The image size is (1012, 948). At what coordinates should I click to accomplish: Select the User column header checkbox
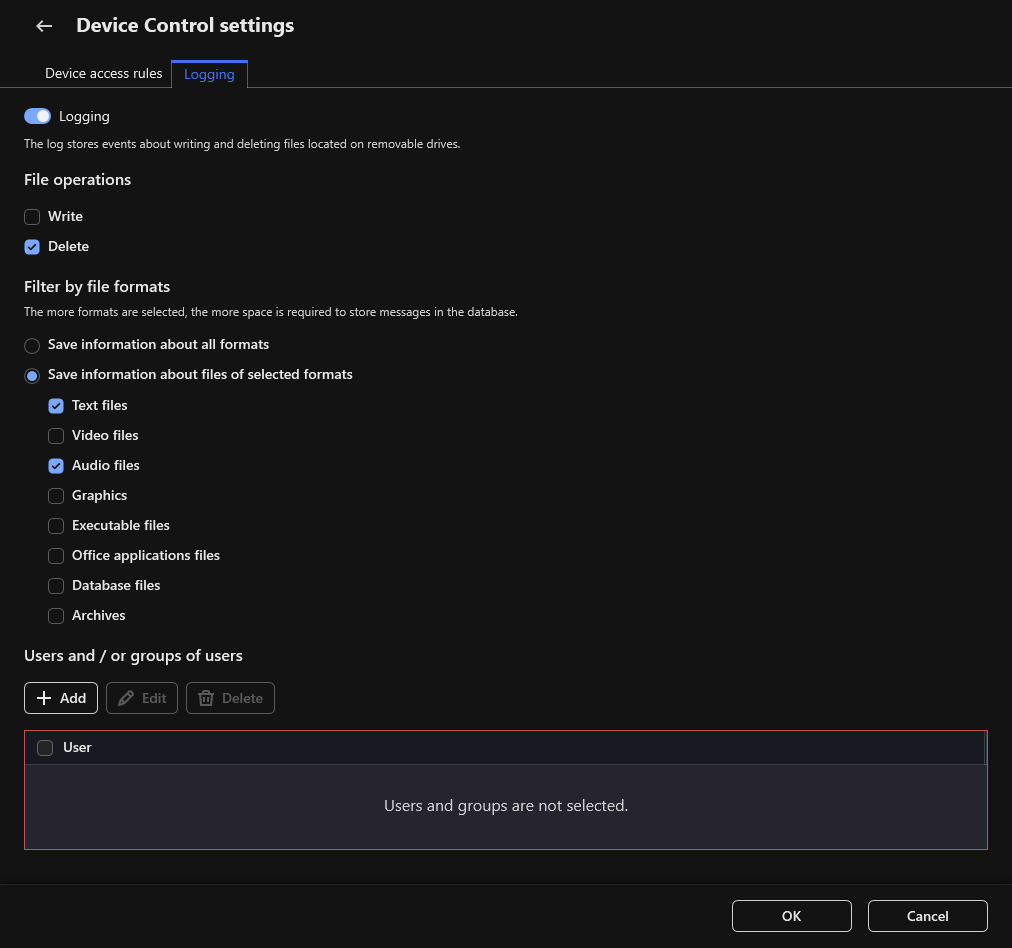[x=44, y=747]
